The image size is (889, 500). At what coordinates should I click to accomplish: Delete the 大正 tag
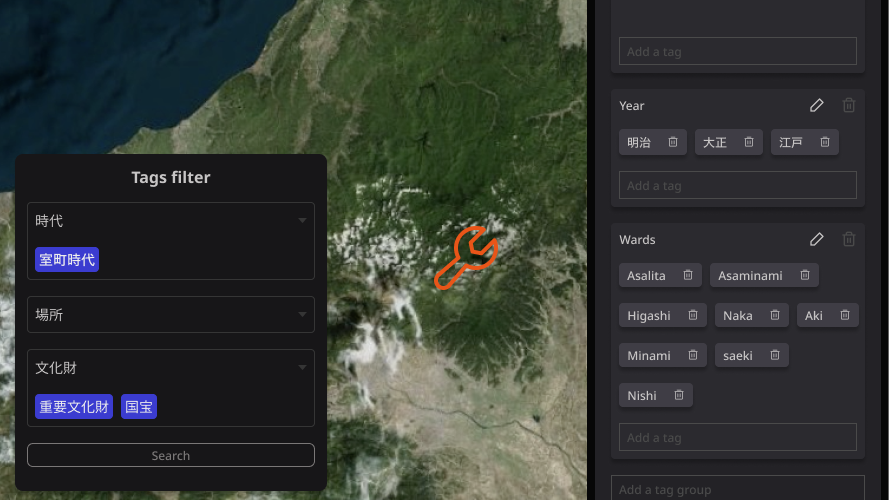(x=749, y=142)
